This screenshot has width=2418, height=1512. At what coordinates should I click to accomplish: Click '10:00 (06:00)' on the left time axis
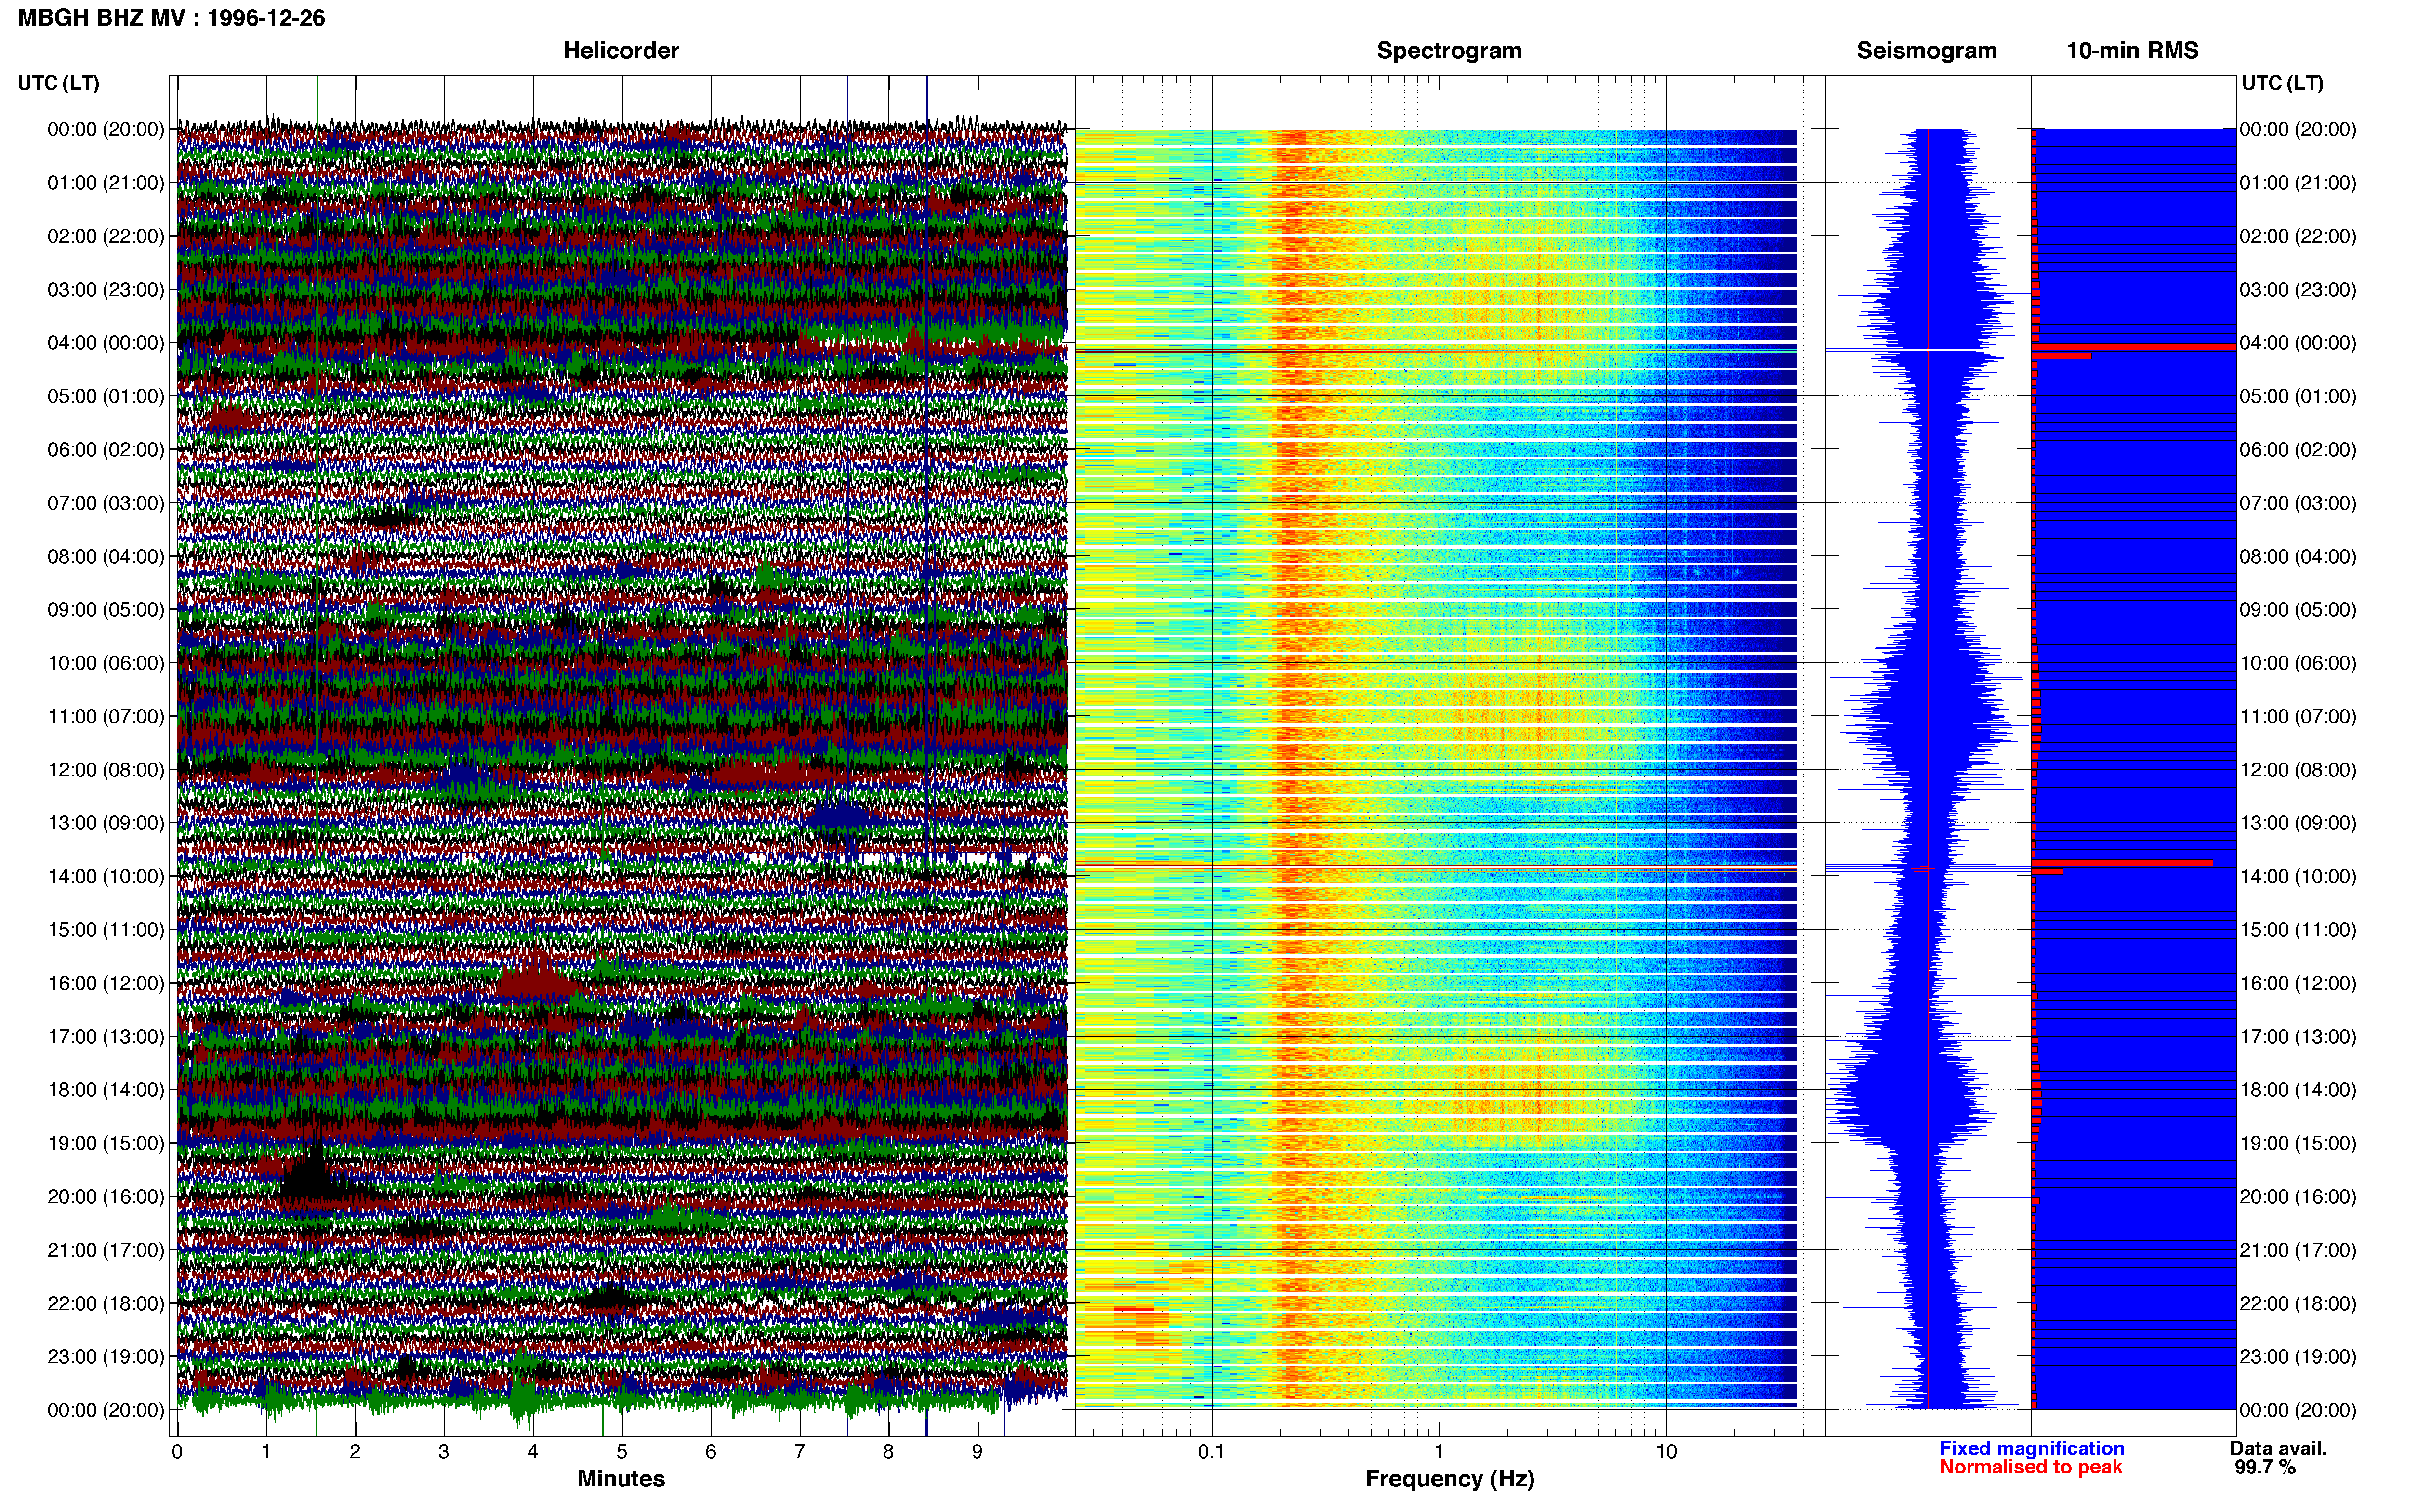click(106, 663)
